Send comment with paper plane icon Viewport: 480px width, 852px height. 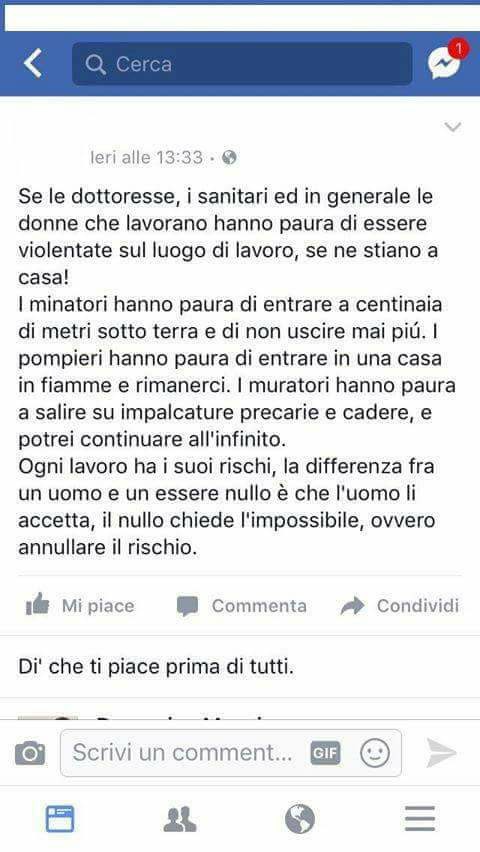[x=441, y=753]
